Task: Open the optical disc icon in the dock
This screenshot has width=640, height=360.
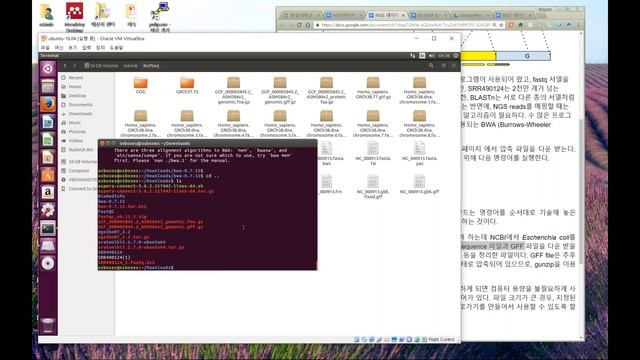Action: [48, 263]
